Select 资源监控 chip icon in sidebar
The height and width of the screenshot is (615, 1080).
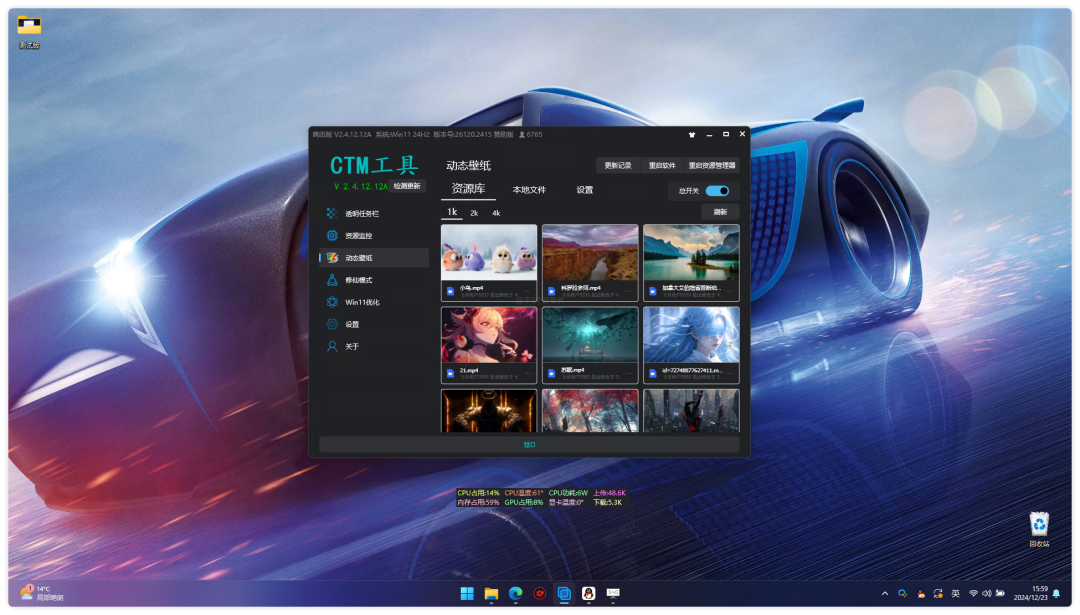coord(332,236)
